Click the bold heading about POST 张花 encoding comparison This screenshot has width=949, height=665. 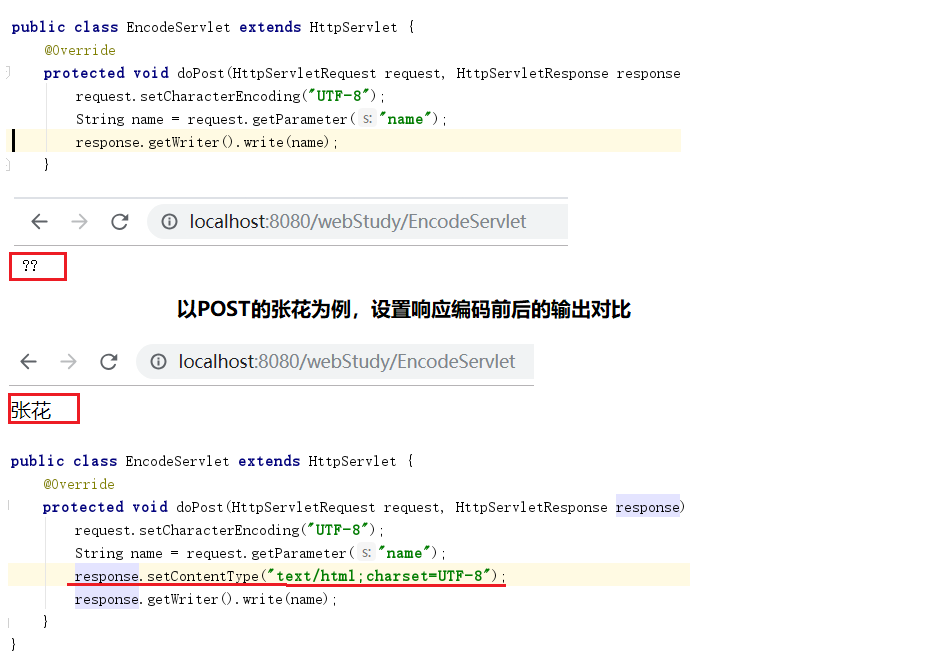[404, 310]
